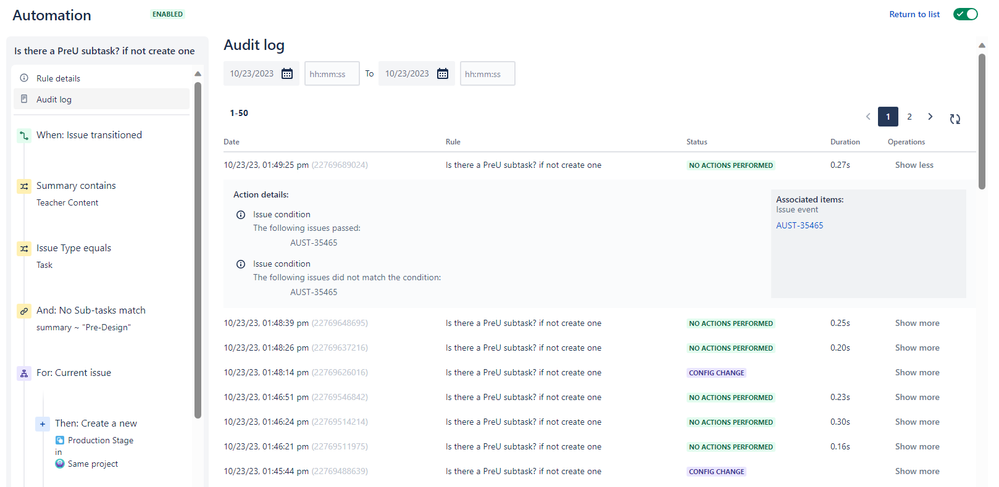The width and height of the screenshot is (999, 487).
Task: Go to page 2 of audit log
Action: click(909, 117)
